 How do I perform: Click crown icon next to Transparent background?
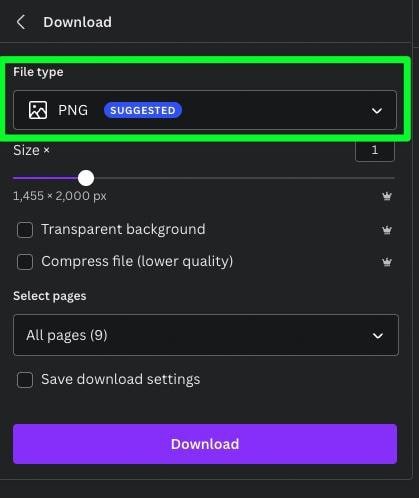[x=387, y=230]
